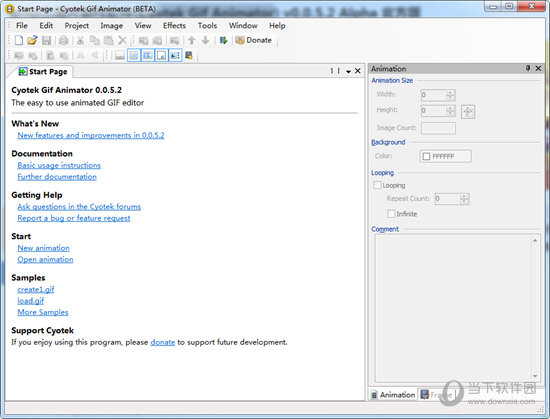Image resolution: width=550 pixels, height=419 pixels.
Task: Enable the Looping checkbox
Action: click(x=377, y=185)
